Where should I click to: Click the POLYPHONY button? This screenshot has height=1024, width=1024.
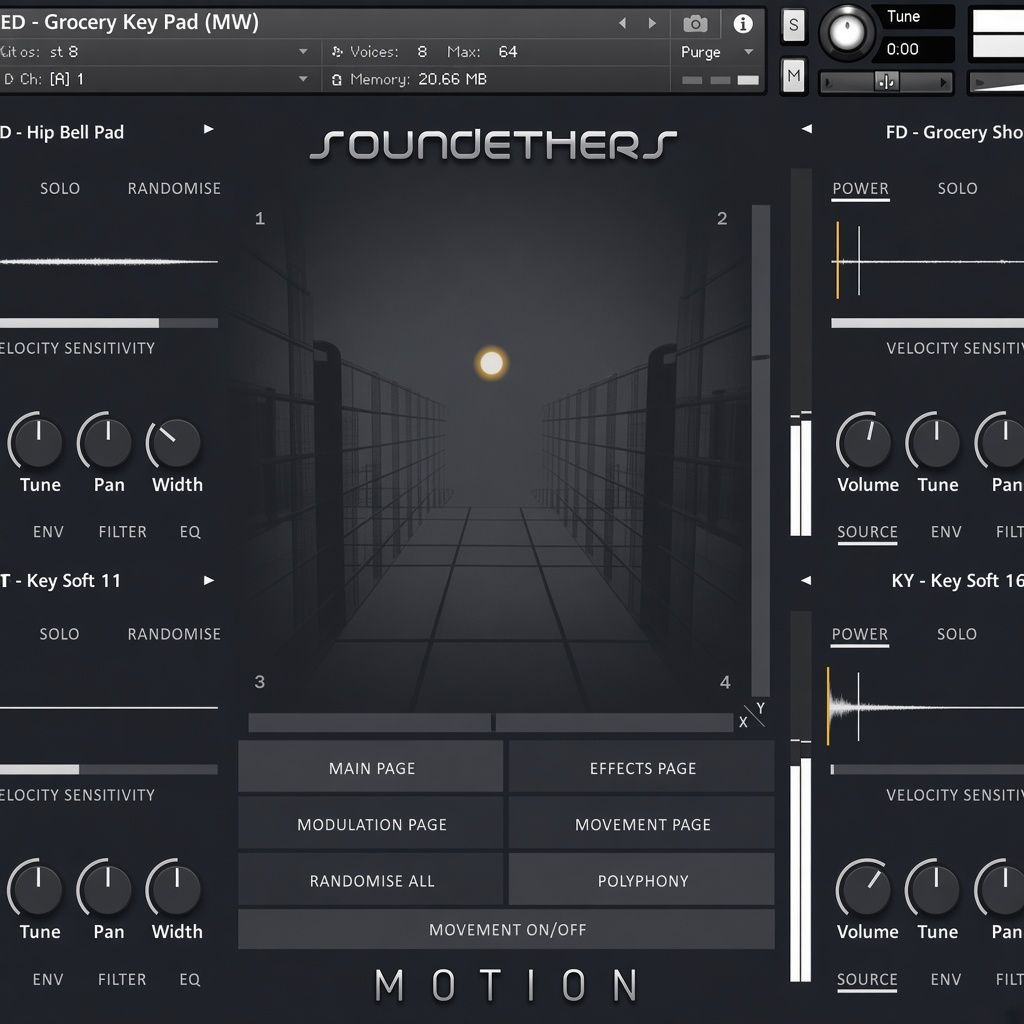642,880
